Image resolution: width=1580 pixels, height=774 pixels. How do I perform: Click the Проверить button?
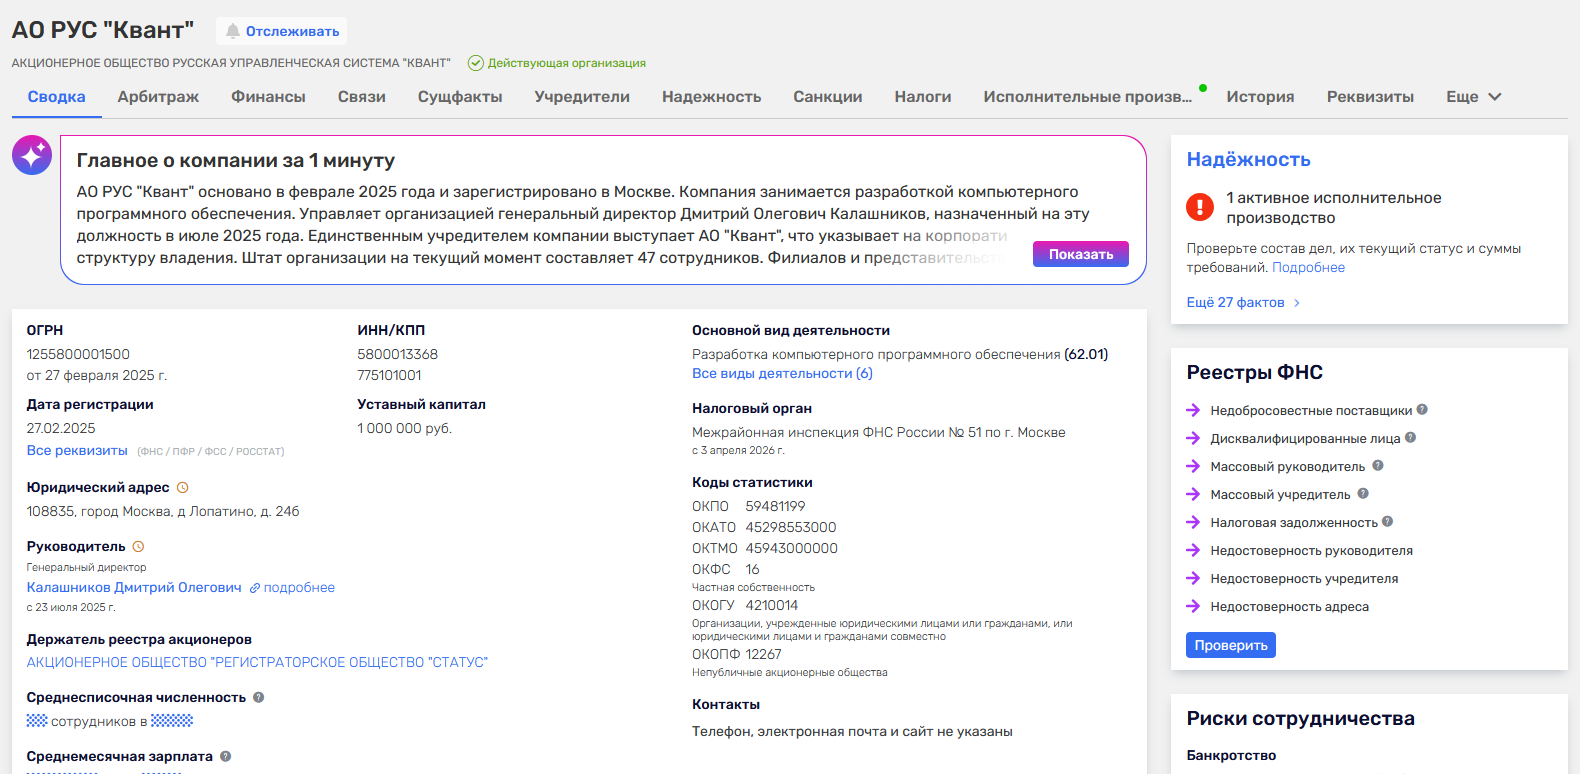click(1230, 645)
